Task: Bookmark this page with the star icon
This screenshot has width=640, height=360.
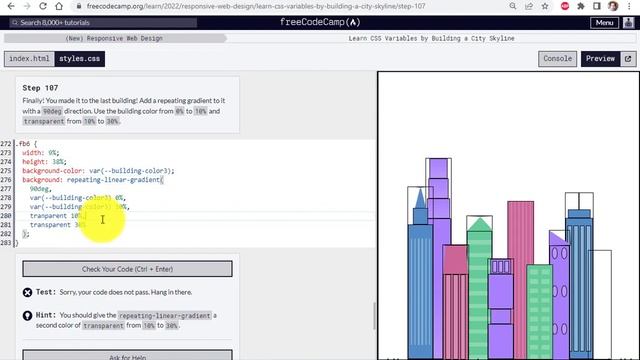Action: pyautogui.click(x=545, y=6)
